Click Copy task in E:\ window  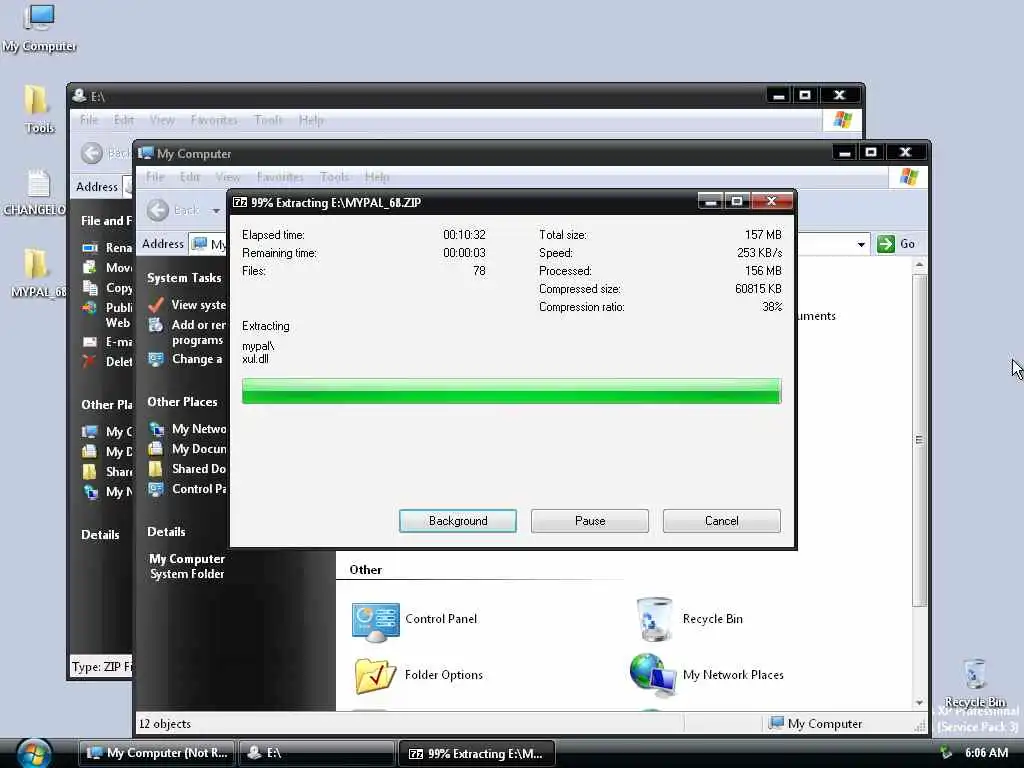[119, 287]
